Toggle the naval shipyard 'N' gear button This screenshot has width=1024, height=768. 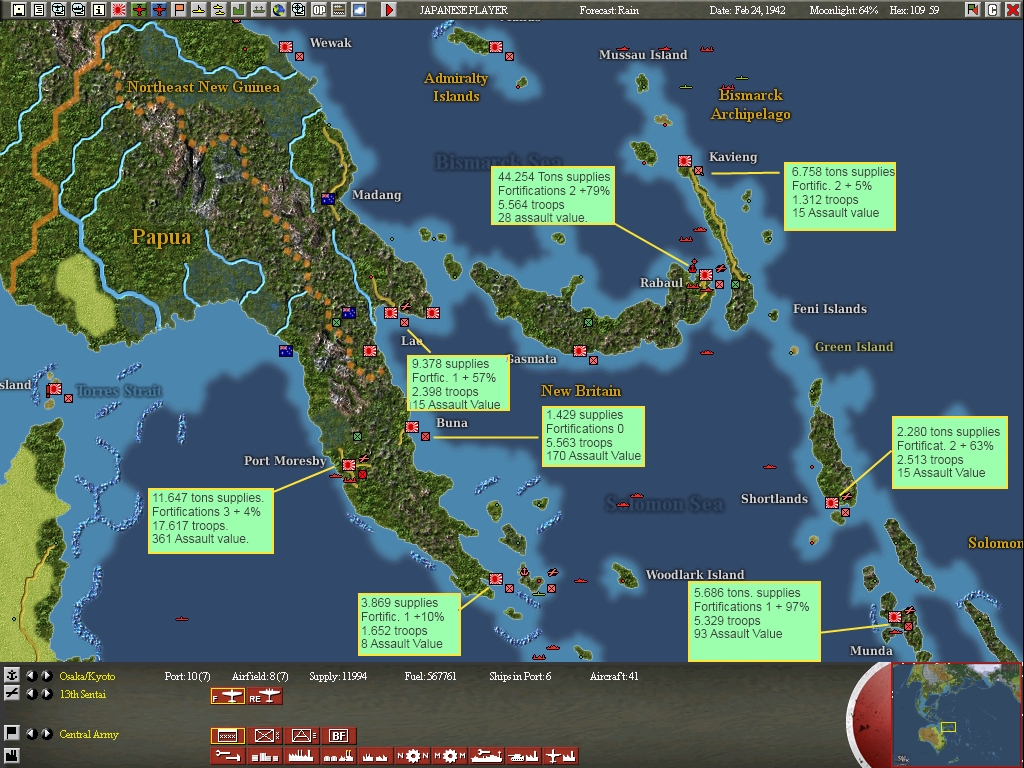412,756
